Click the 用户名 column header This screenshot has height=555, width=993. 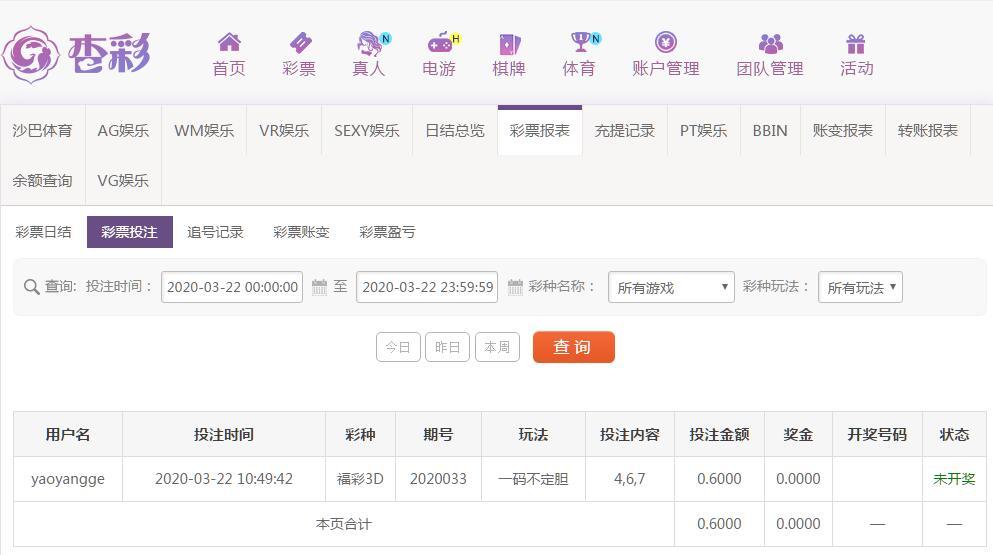pos(68,435)
